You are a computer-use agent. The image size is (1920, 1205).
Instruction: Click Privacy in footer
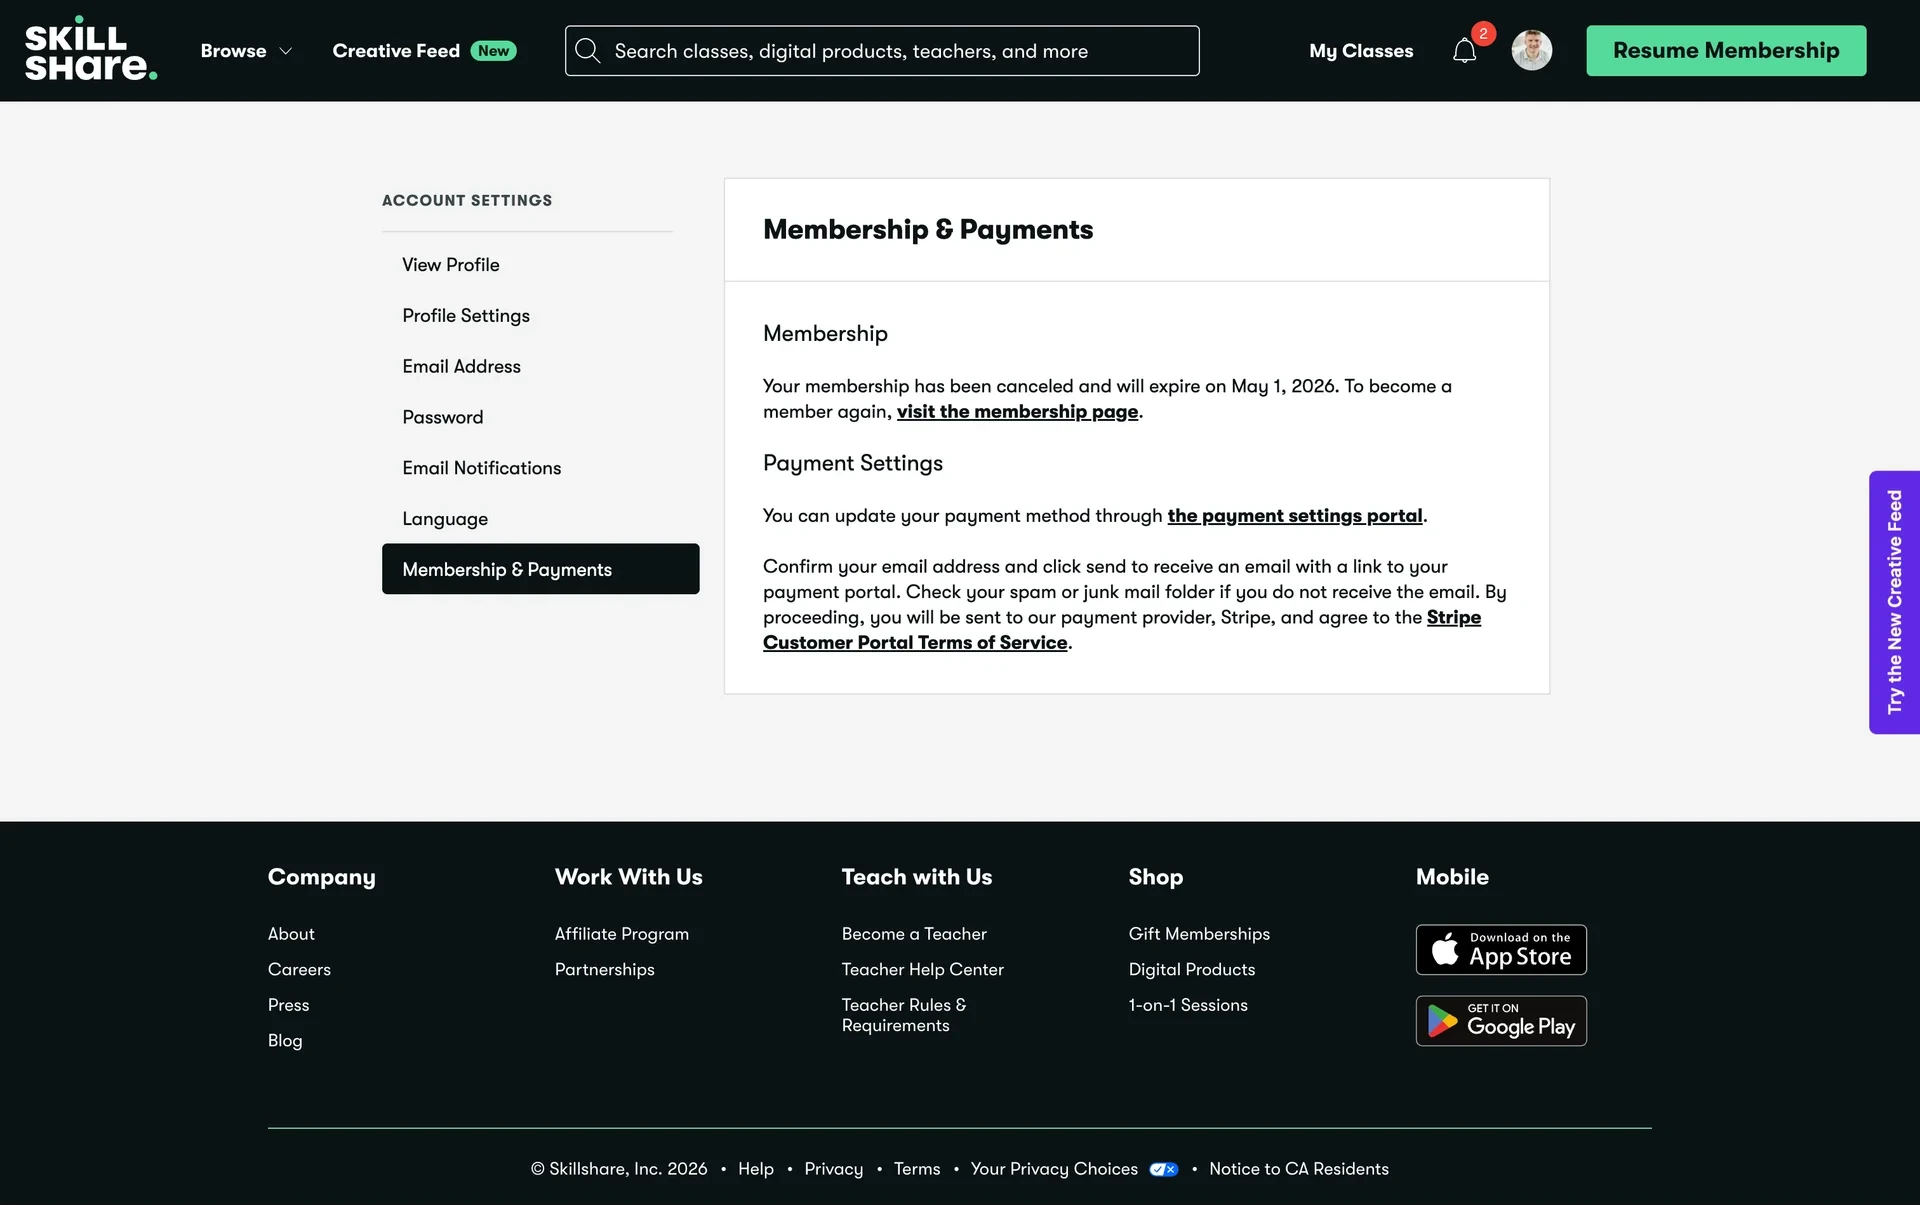[833, 1169]
